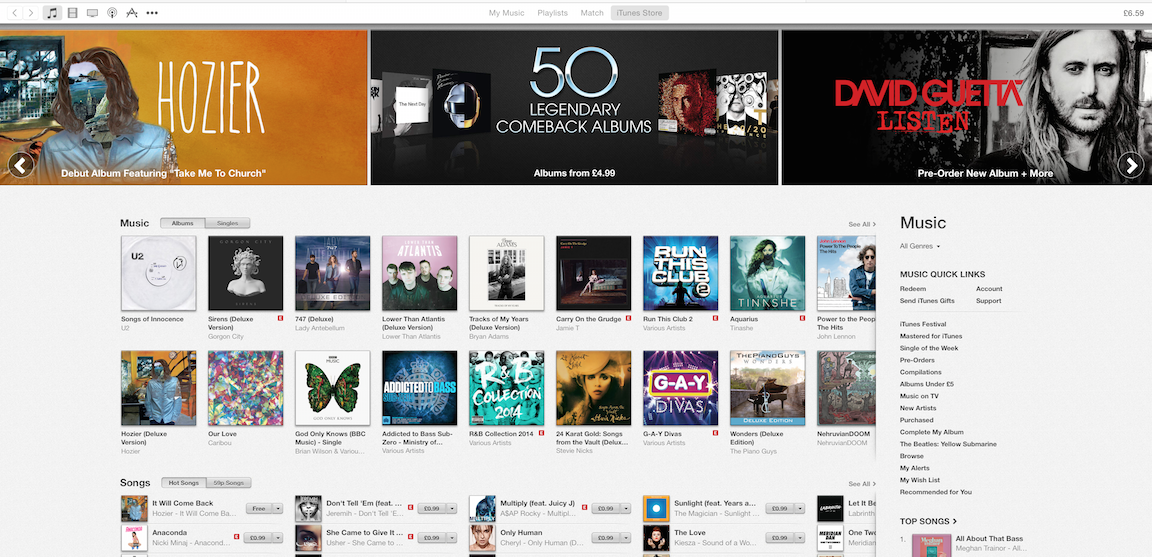1152x557 pixels.
Task: Open Playlists tab
Action: pos(552,13)
